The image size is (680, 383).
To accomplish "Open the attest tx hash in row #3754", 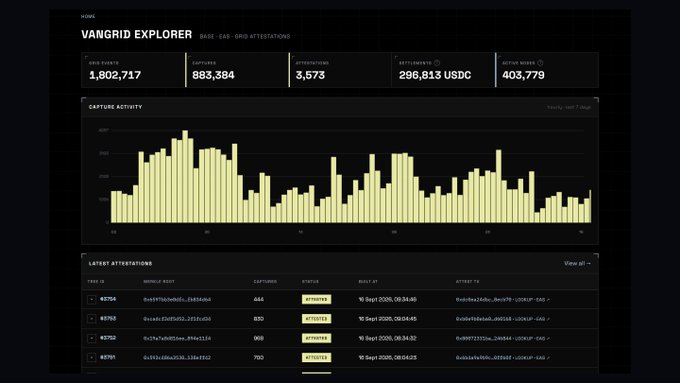I will [x=483, y=300].
